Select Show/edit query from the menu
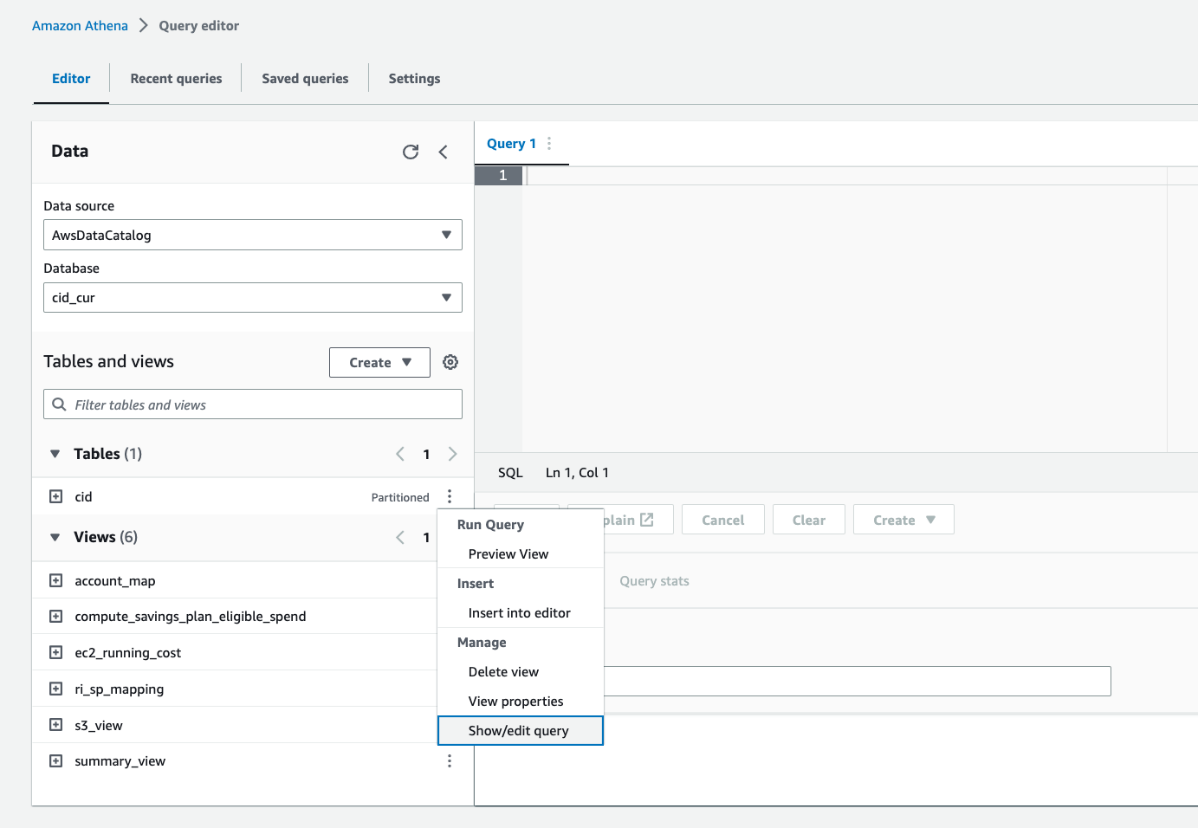1198x828 pixels. tap(520, 730)
